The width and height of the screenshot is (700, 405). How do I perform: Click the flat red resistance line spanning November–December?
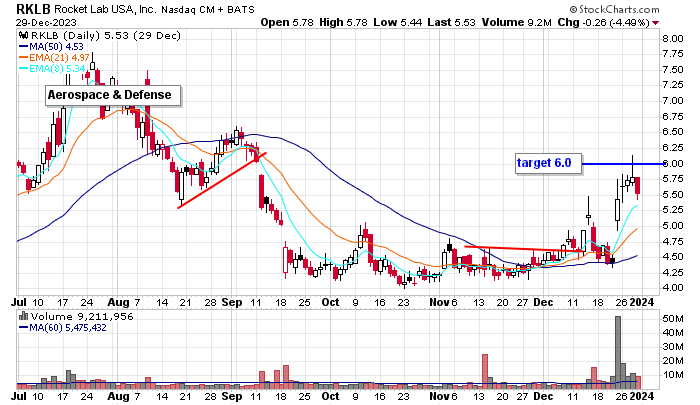[524, 248]
